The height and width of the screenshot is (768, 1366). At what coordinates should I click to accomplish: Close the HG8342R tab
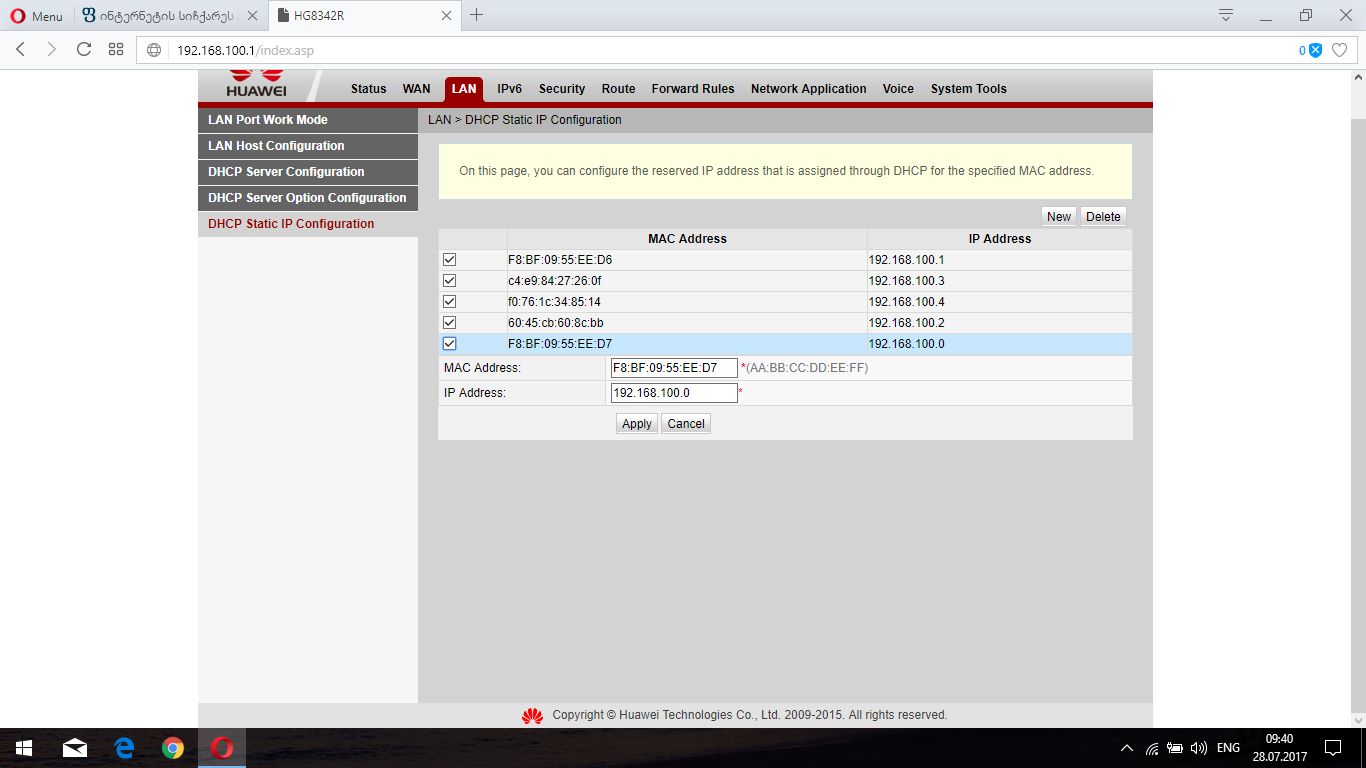click(x=446, y=16)
